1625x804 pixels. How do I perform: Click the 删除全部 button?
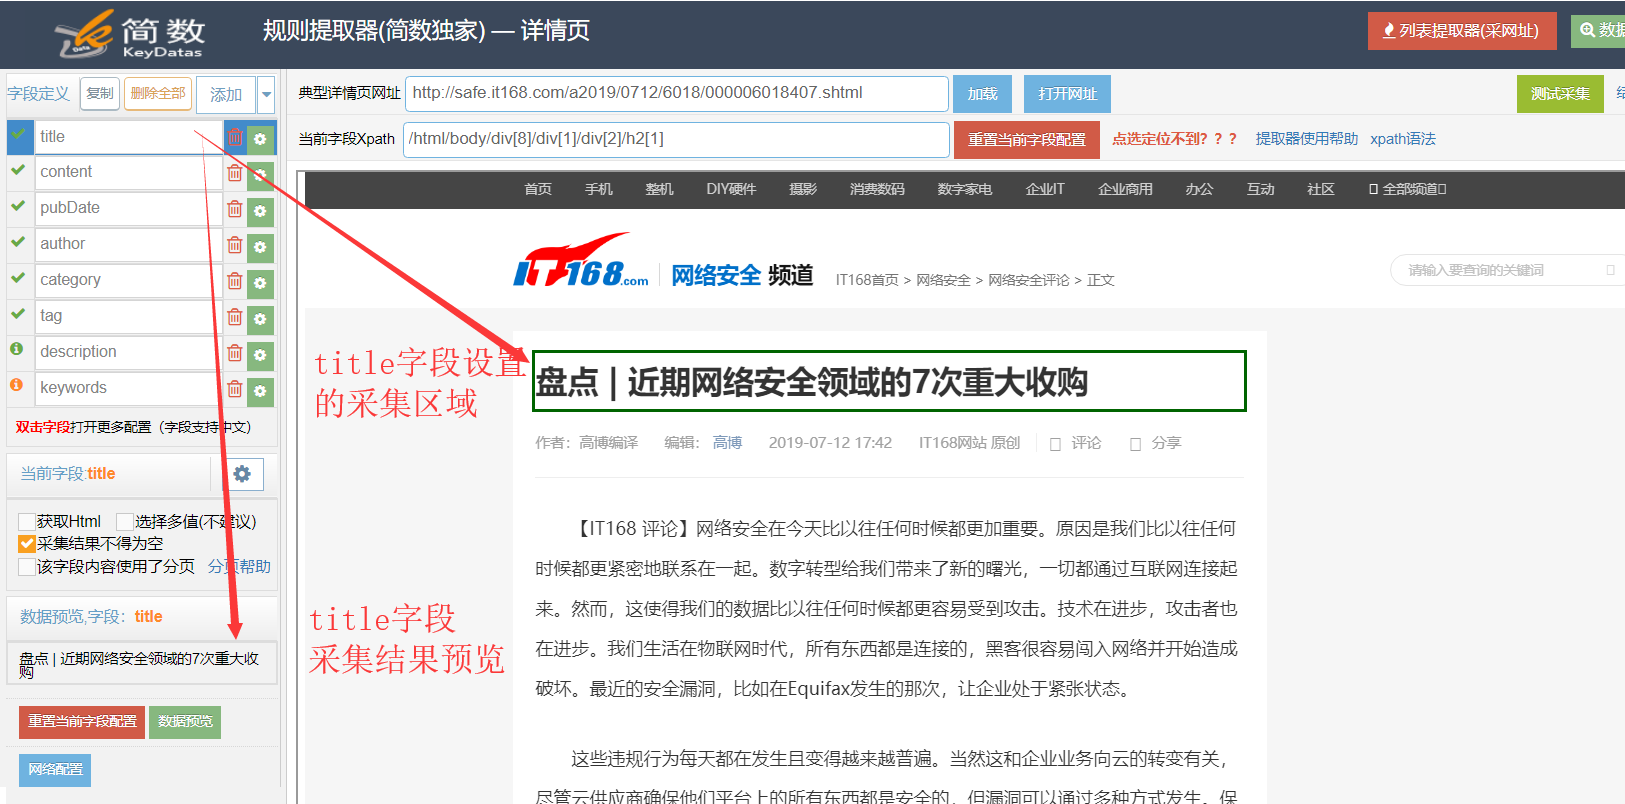158,93
